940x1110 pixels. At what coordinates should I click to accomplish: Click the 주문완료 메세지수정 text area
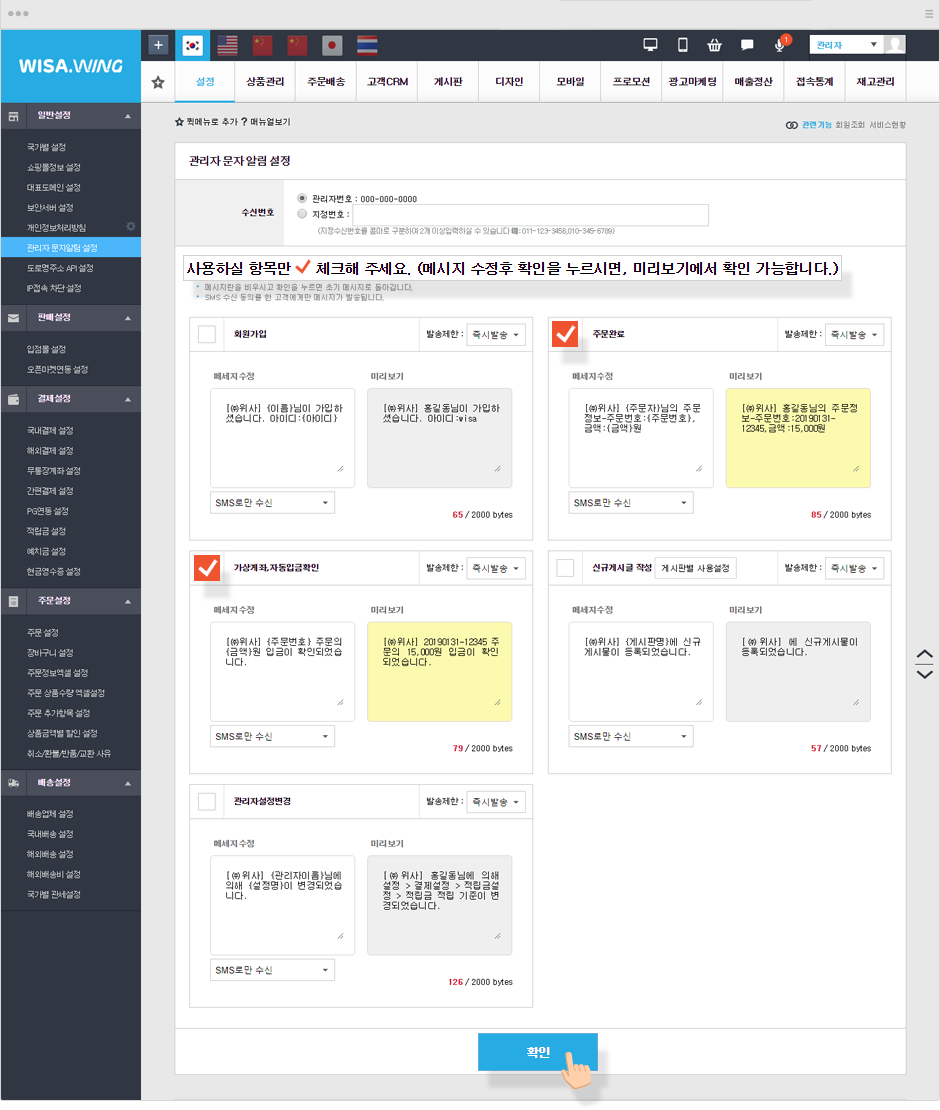641,437
